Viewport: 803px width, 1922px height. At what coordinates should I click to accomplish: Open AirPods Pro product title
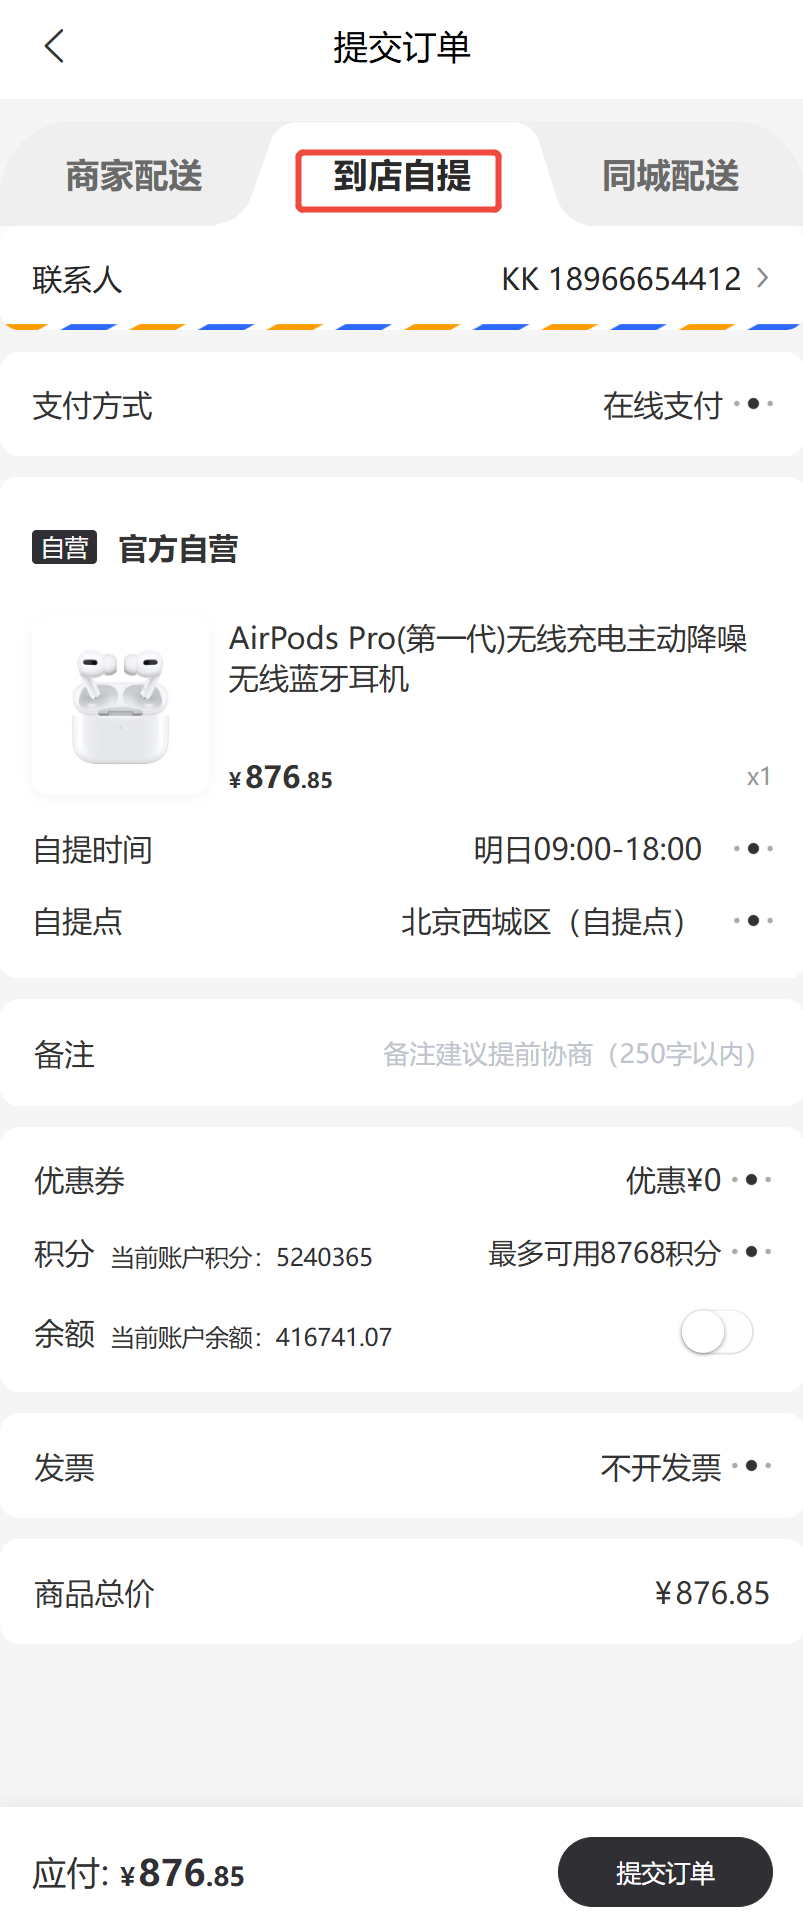click(487, 658)
